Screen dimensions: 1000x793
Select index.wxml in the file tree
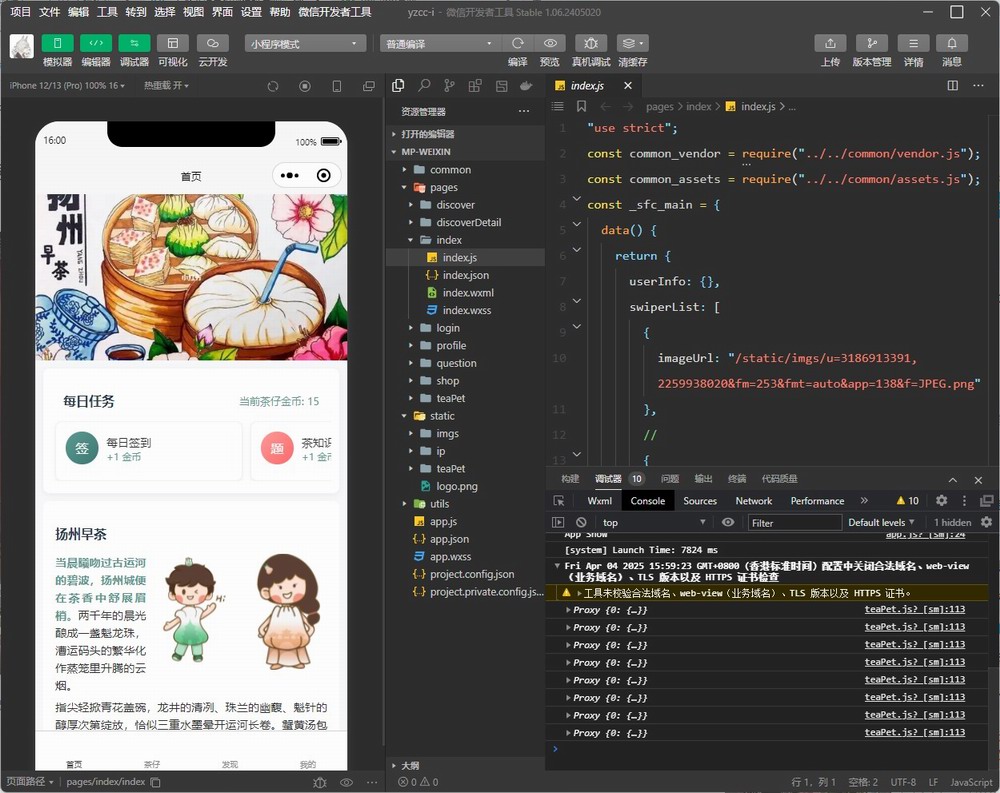coord(468,293)
